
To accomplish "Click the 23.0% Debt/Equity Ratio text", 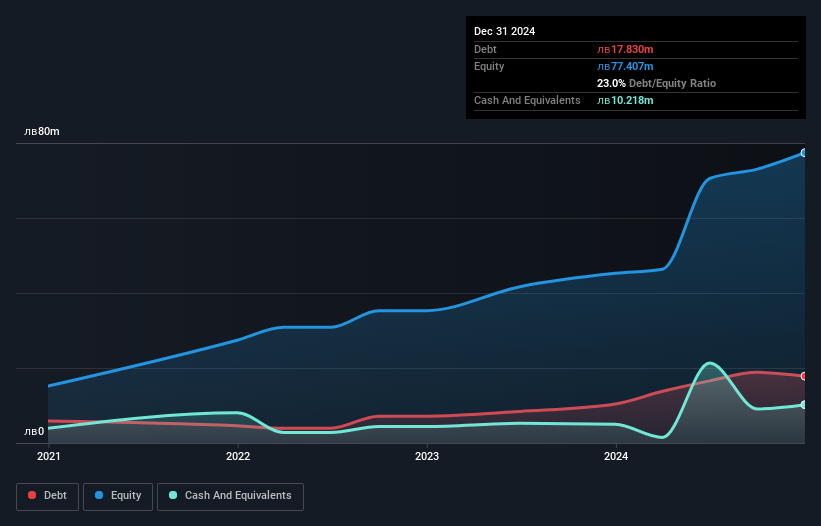I will (x=657, y=83).
